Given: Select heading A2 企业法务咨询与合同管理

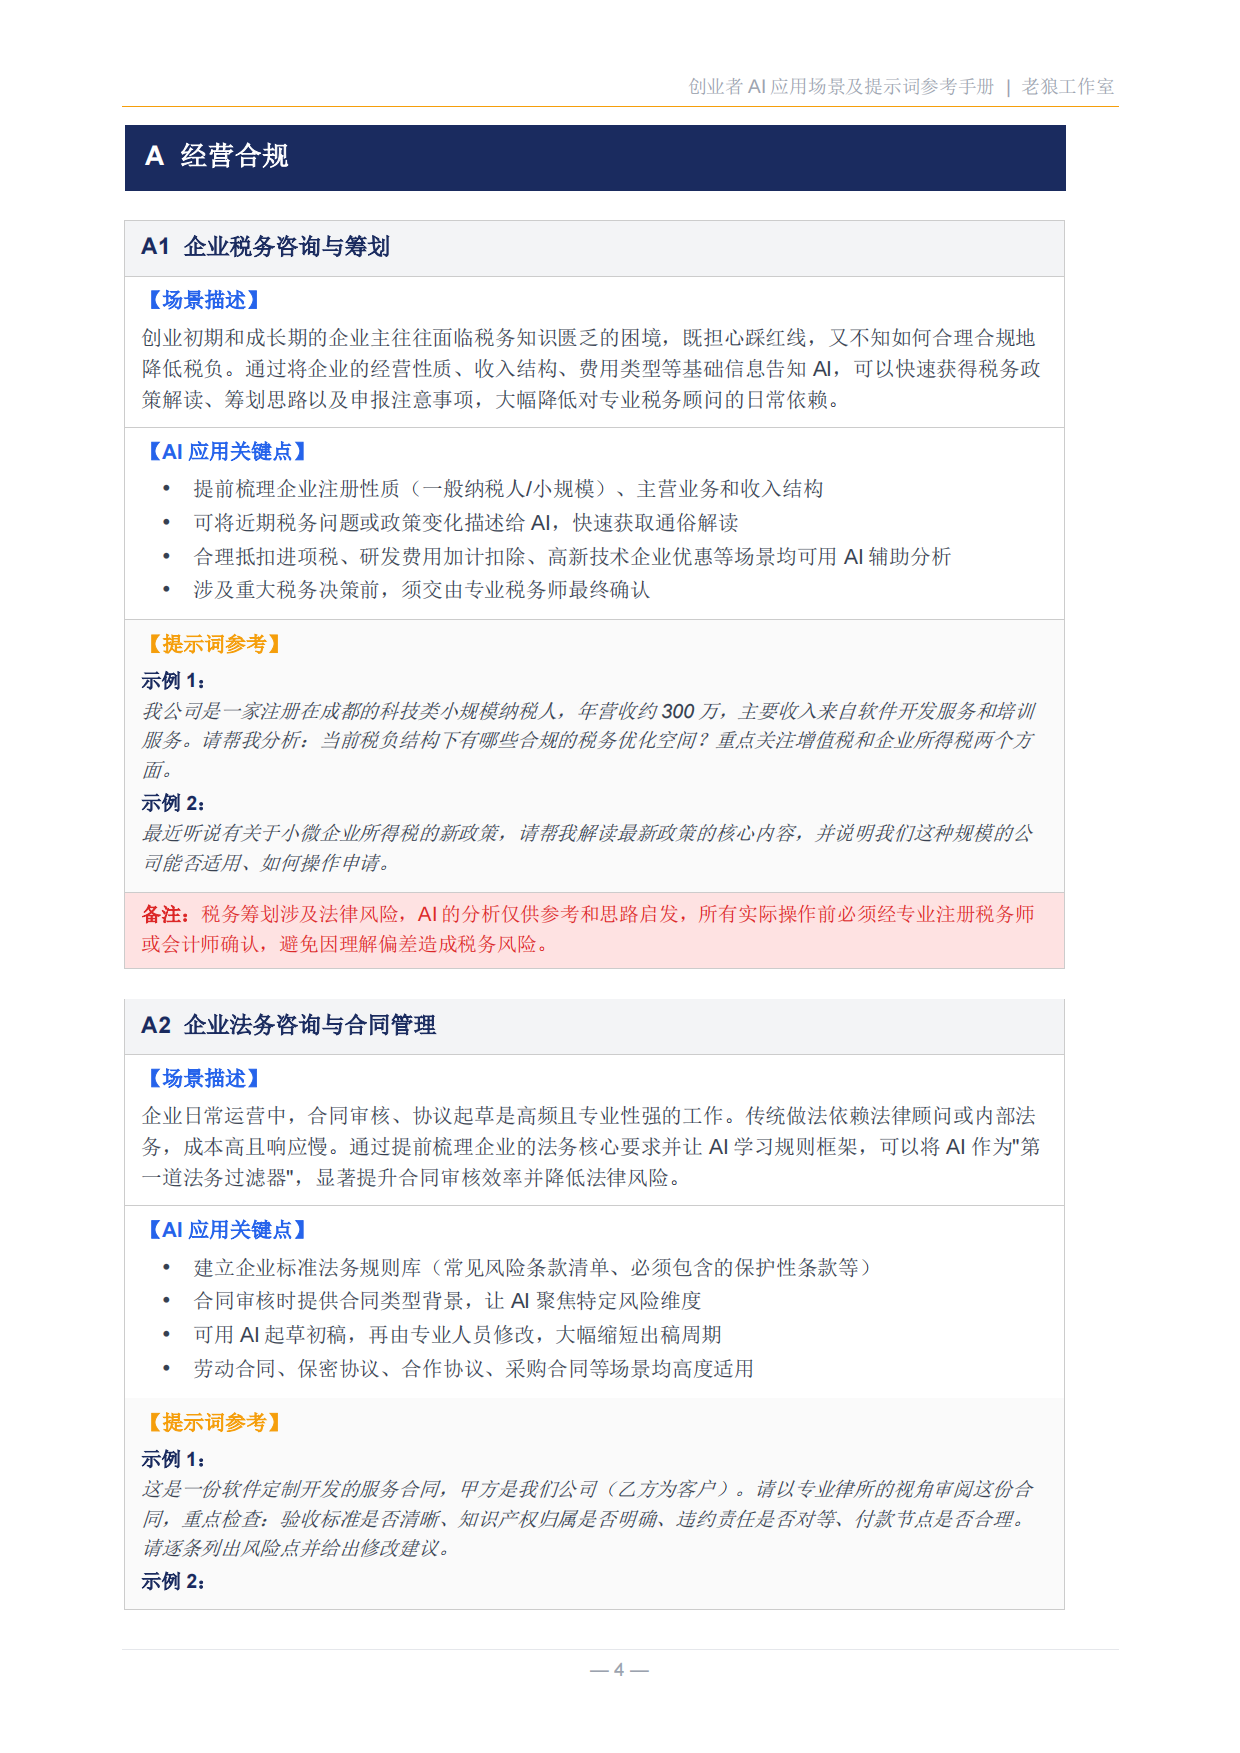Looking at the screenshot, I should pyautogui.click(x=288, y=1025).
